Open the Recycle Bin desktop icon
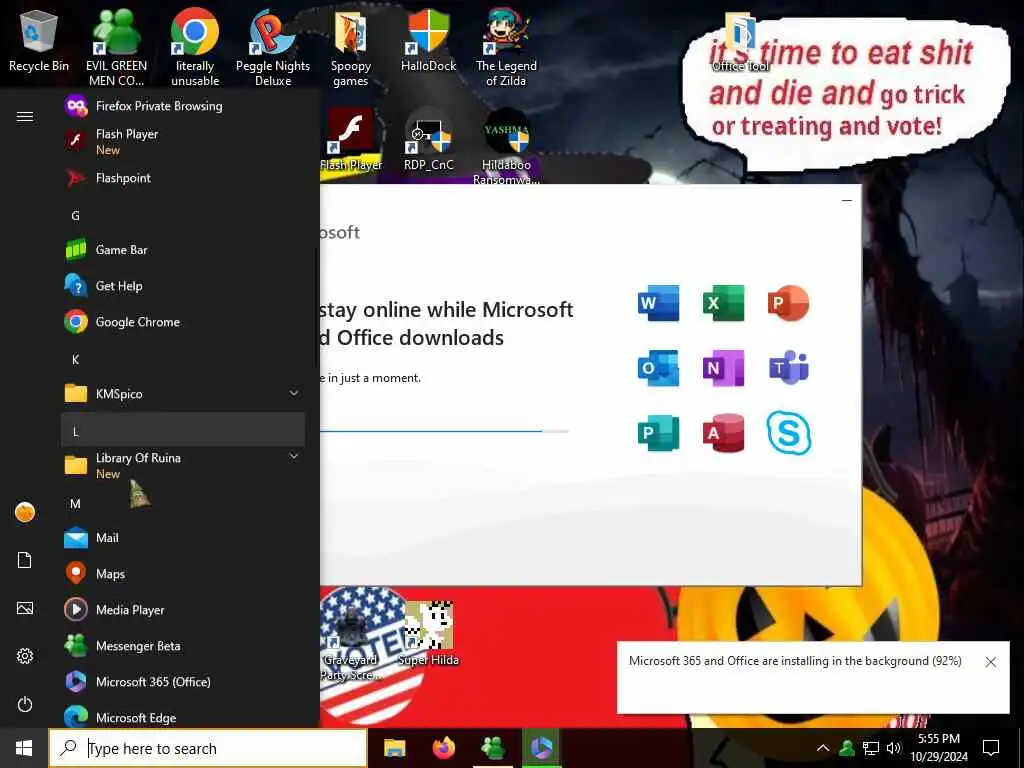This screenshot has height=768, width=1024. point(39,40)
